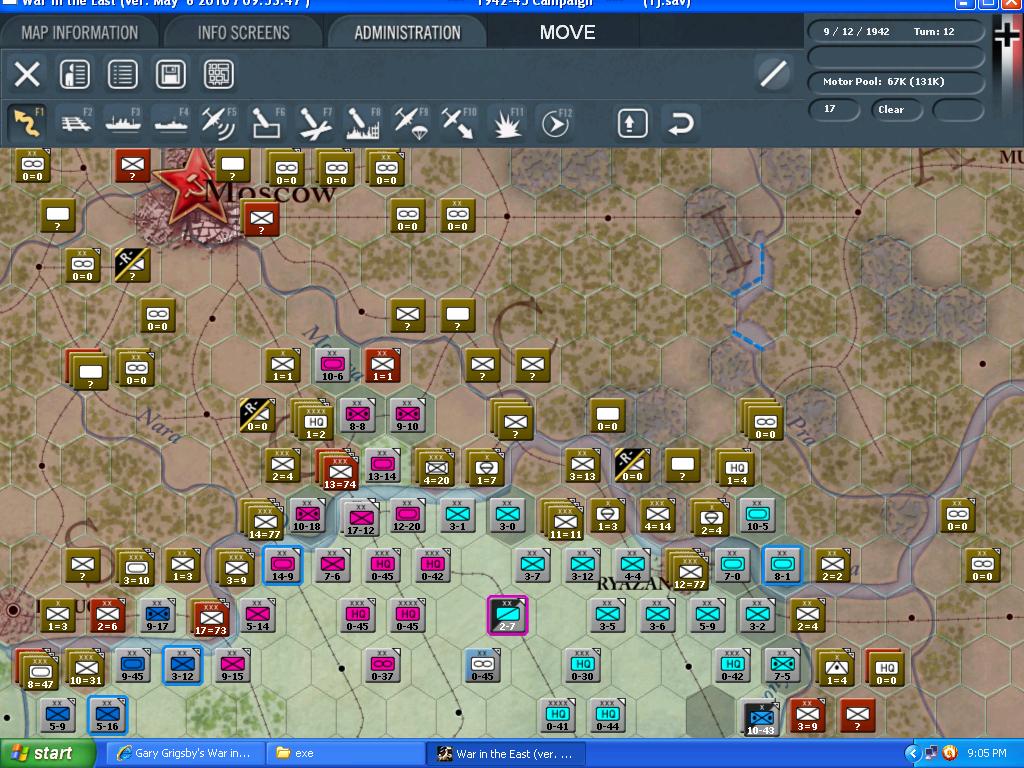Choose Bomb City mode F8 icon
The image size is (1024, 768).
[x=362, y=122]
